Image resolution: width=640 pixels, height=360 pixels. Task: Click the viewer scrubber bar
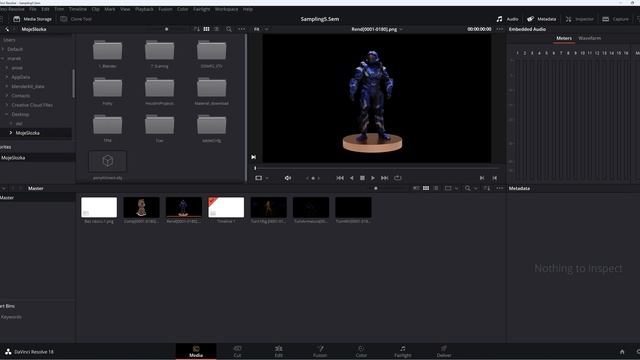[x=377, y=168]
